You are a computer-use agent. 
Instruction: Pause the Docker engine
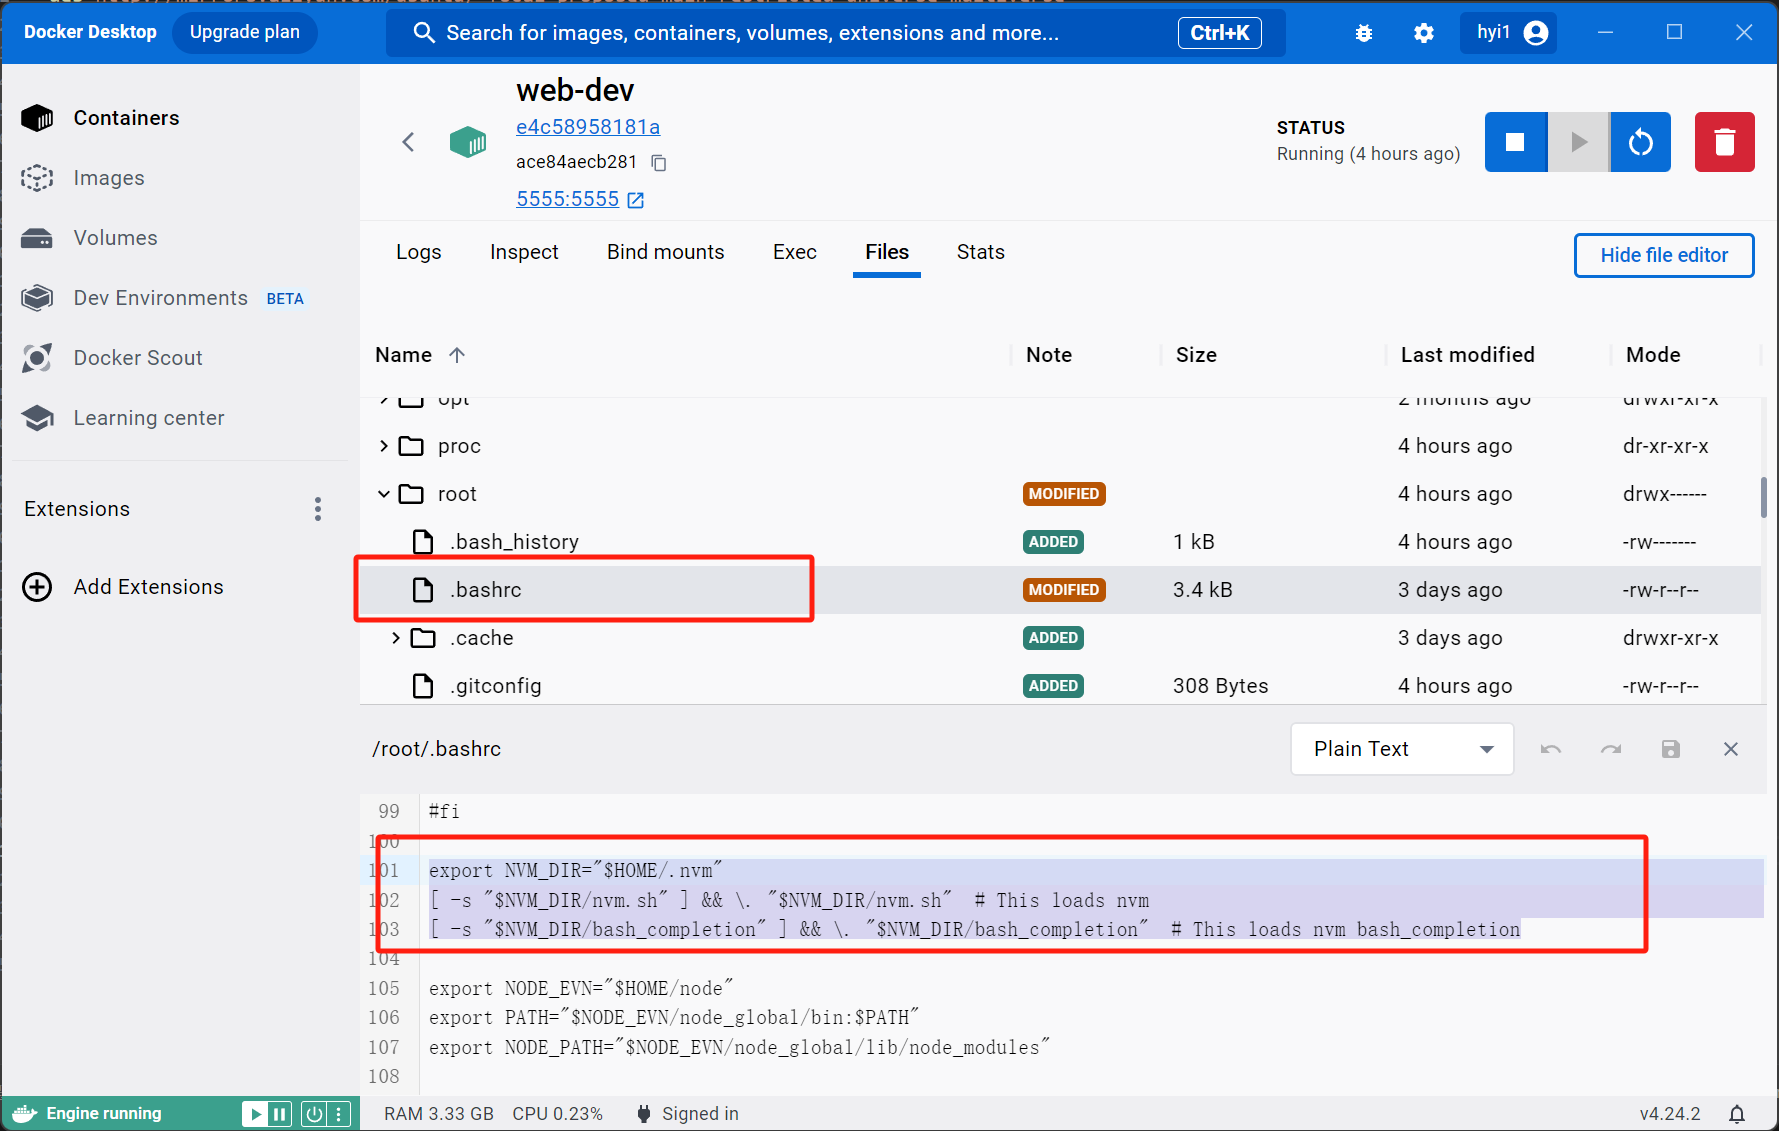280,1114
